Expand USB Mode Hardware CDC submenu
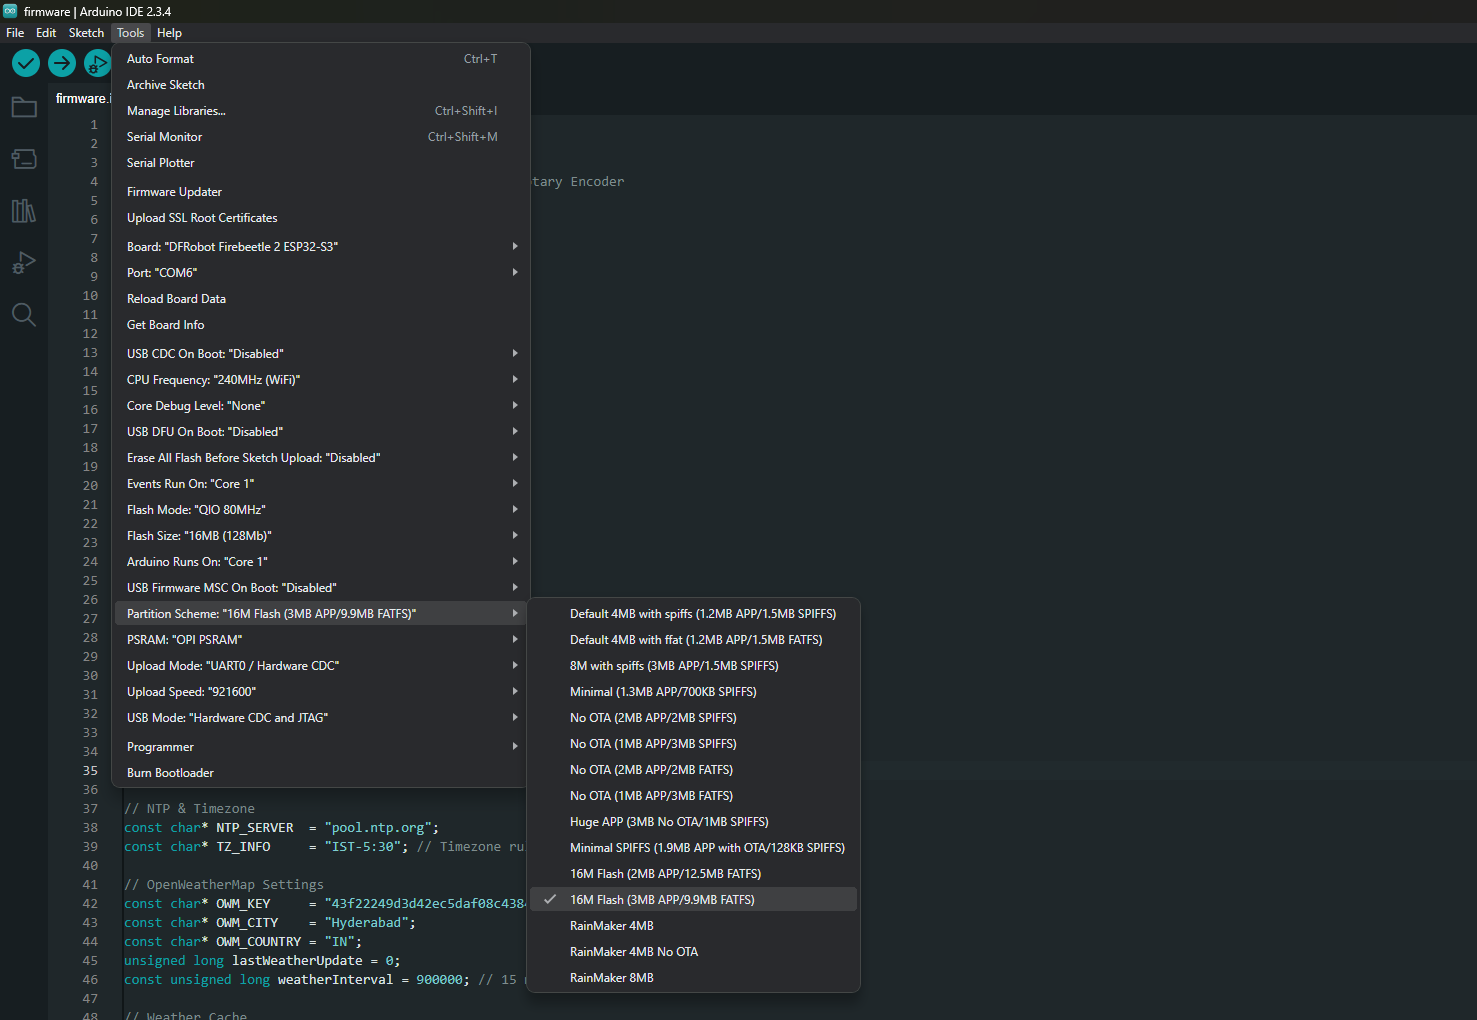Screen dimensions: 1477x1020 [321, 718]
